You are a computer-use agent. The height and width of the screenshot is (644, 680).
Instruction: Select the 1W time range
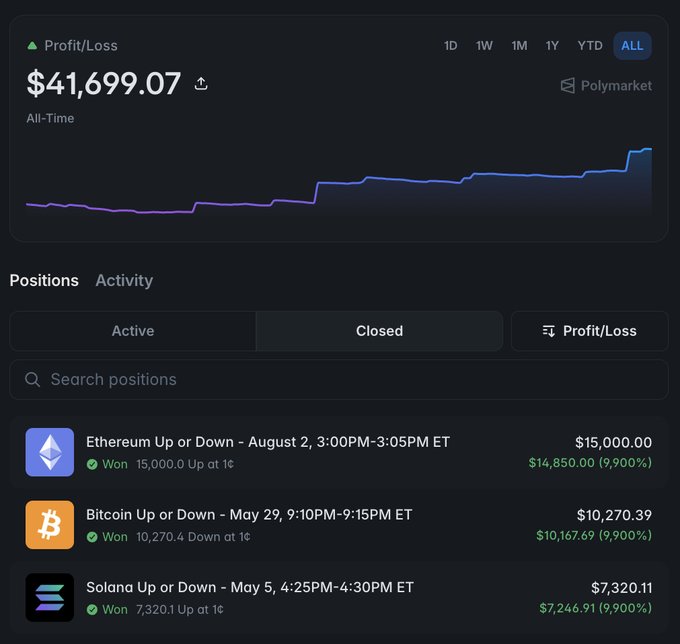[484, 46]
